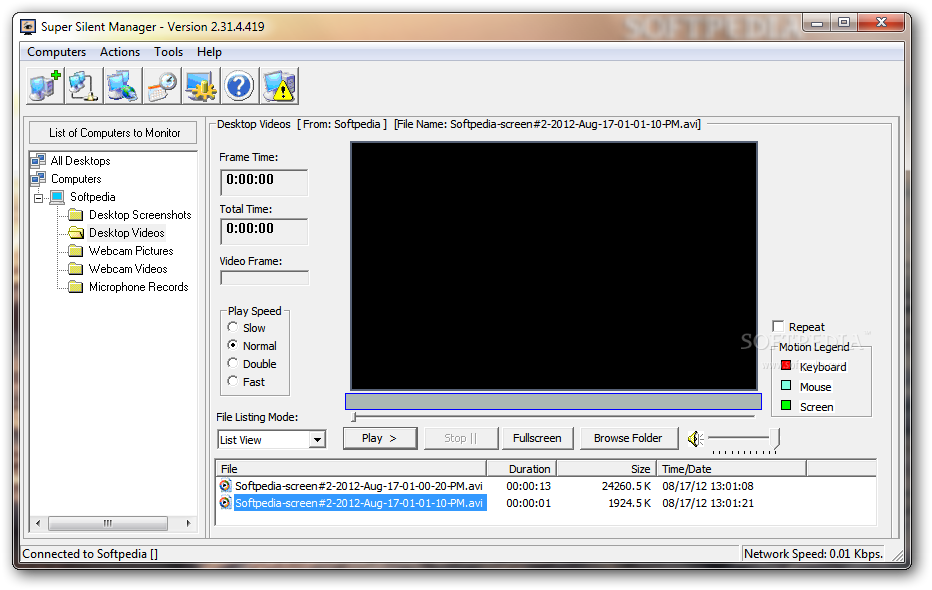Click the Webcam Videos folder icon
Viewport: 932px width, 590px height.
coord(75,269)
